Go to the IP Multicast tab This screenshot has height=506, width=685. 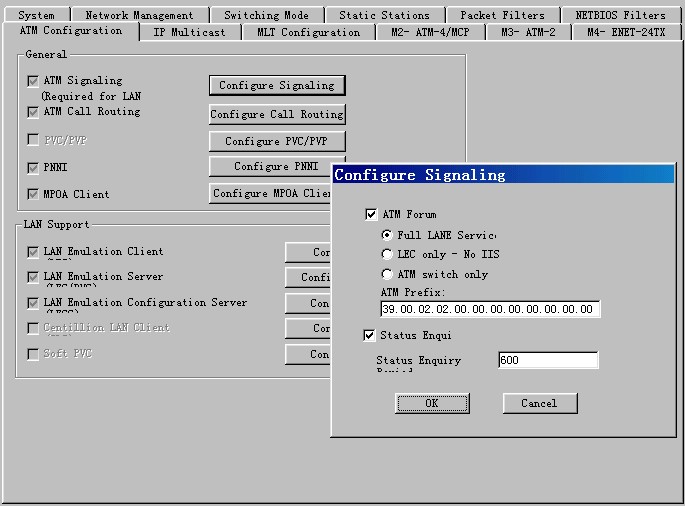click(189, 32)
